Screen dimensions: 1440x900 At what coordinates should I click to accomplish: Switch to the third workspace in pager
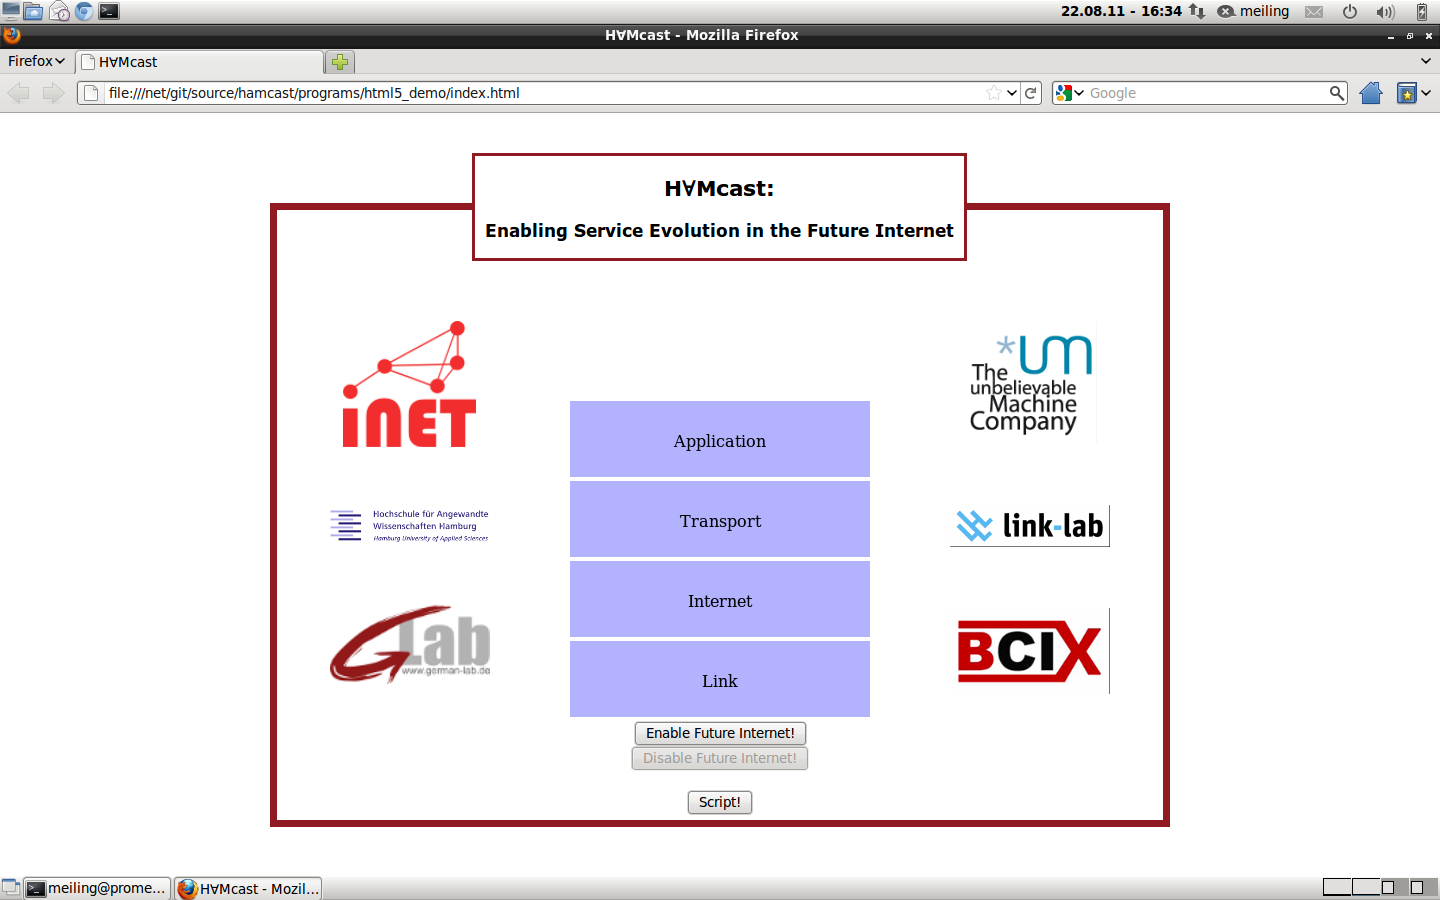[x=1395, y=887]
